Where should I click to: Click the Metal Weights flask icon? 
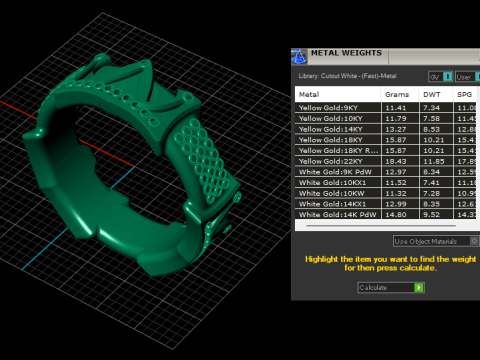[x=299, y=56]
